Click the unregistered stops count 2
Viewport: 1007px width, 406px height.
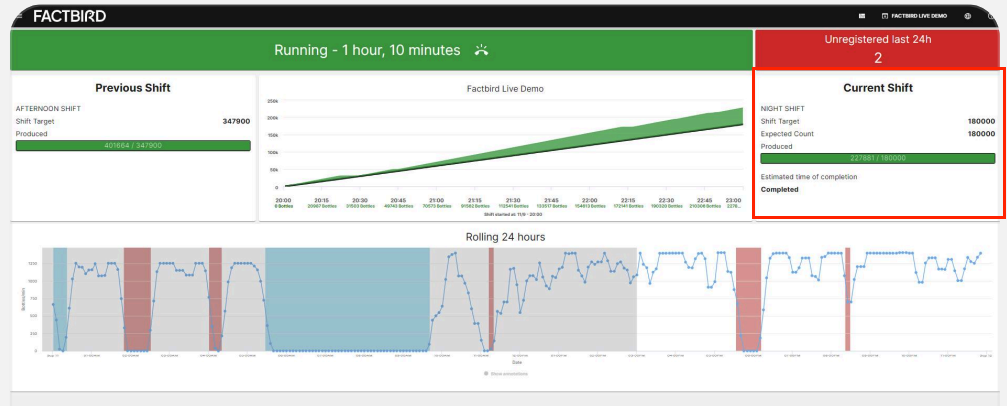(x=878, y=58)
